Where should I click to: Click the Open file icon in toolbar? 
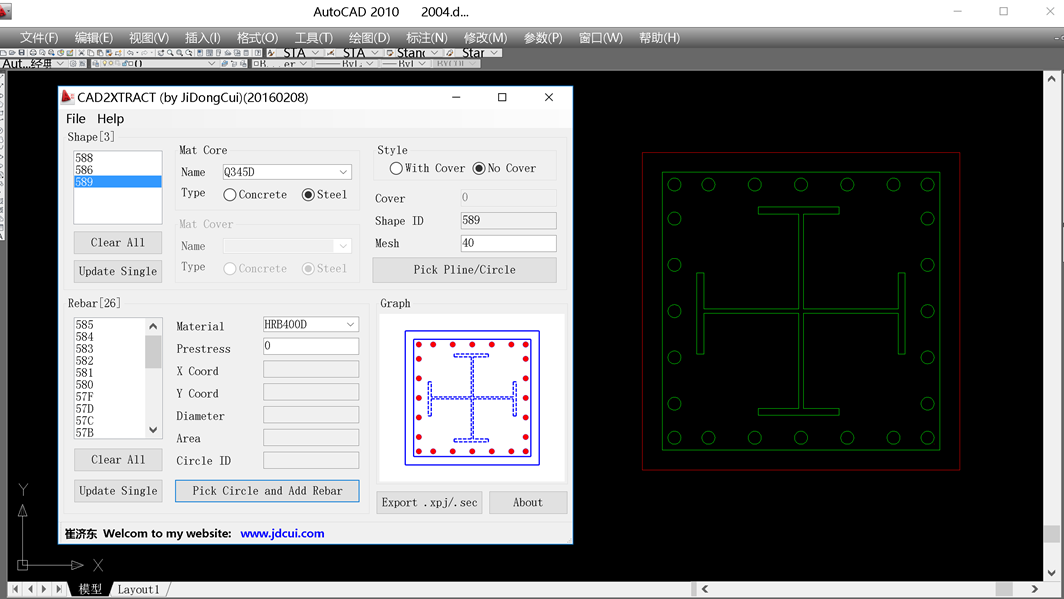point(12,53)
